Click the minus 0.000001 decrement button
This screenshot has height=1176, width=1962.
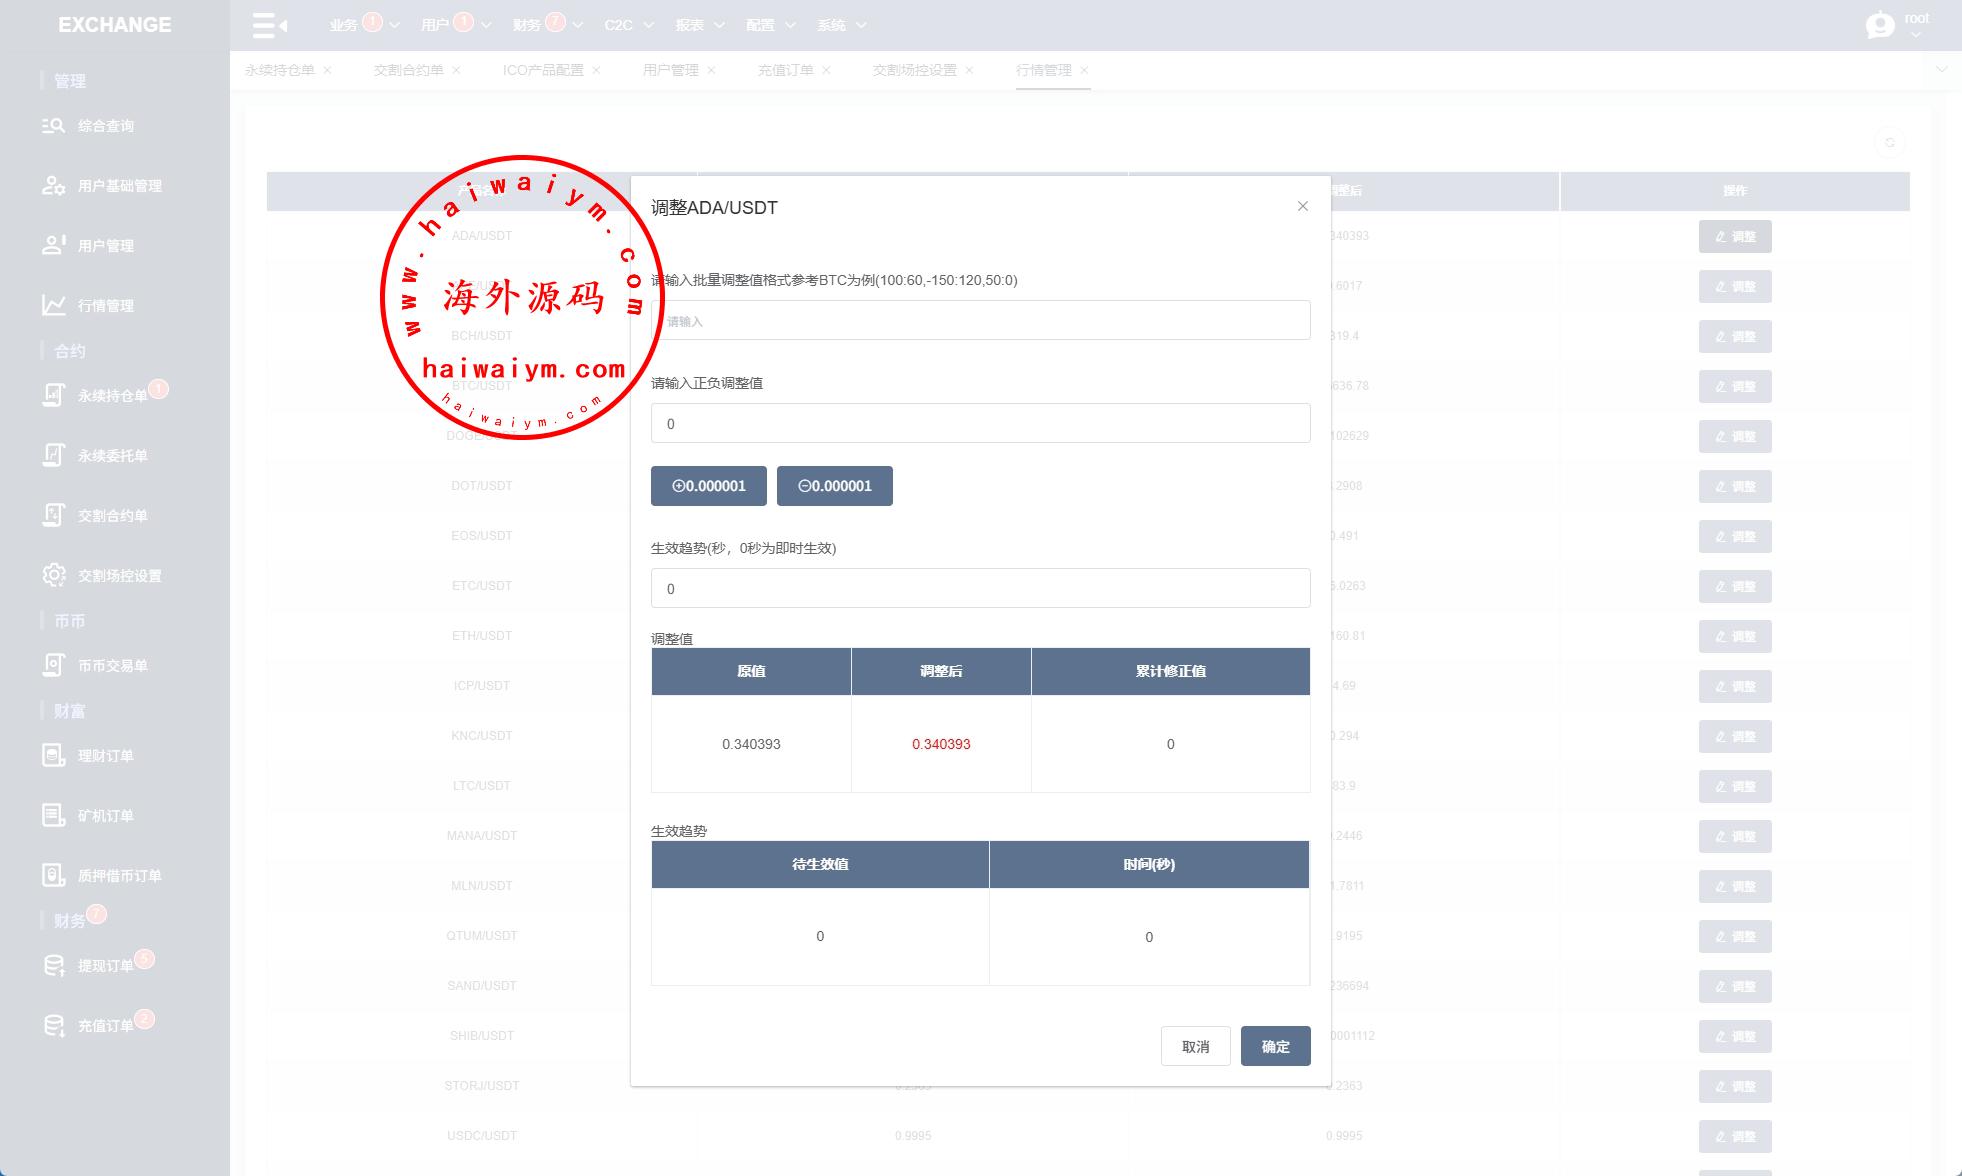pyautogui.click(x=834, y=486)
